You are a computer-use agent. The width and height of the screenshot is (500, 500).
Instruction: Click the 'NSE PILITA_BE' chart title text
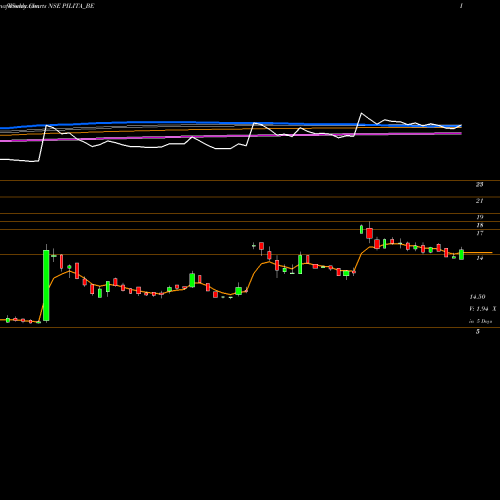pos(71,6)
